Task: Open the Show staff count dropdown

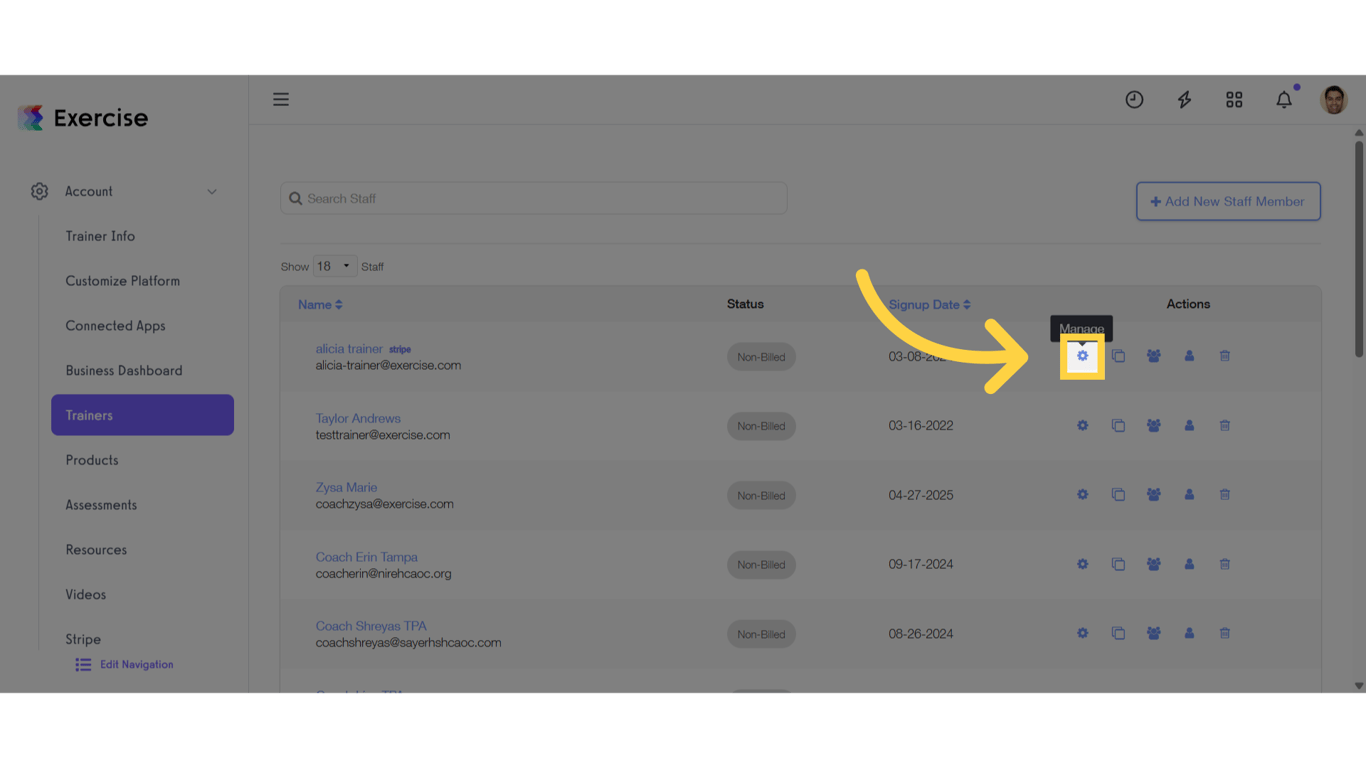Action: click(x=334, y=266)
